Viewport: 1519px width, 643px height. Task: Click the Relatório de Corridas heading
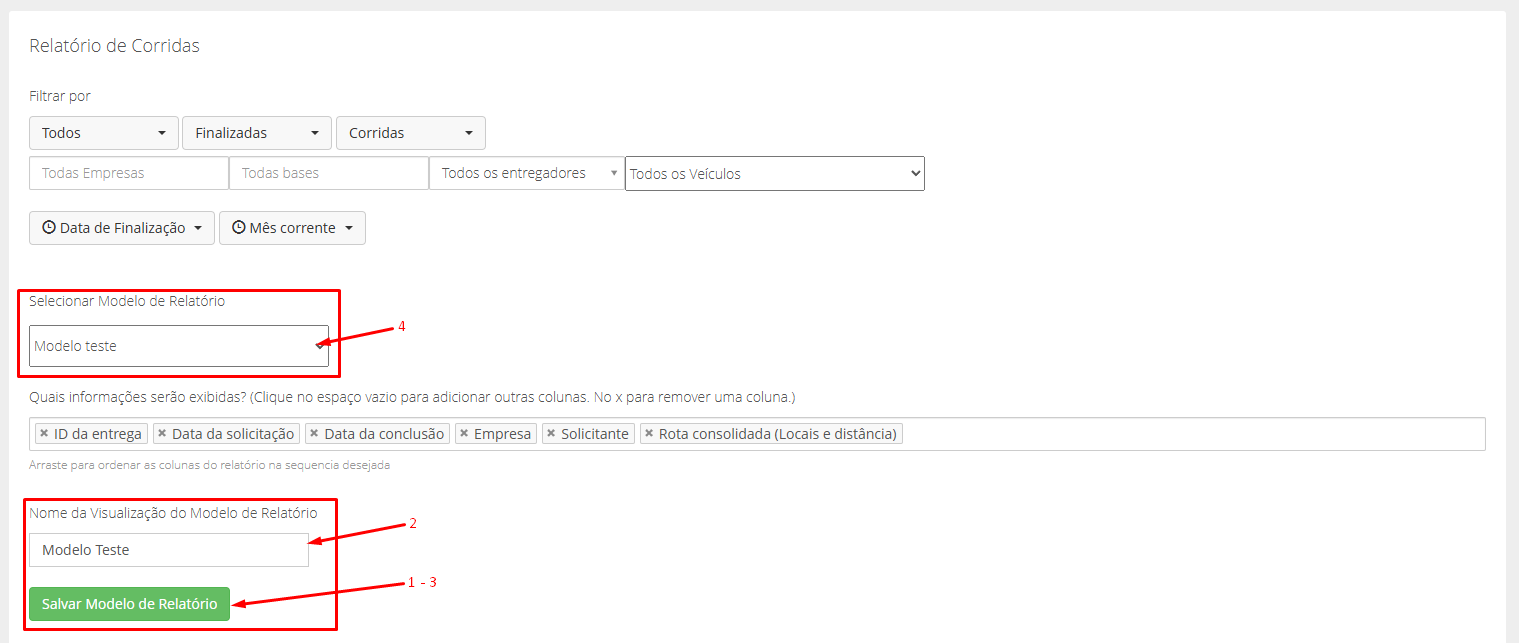(114, 46)
